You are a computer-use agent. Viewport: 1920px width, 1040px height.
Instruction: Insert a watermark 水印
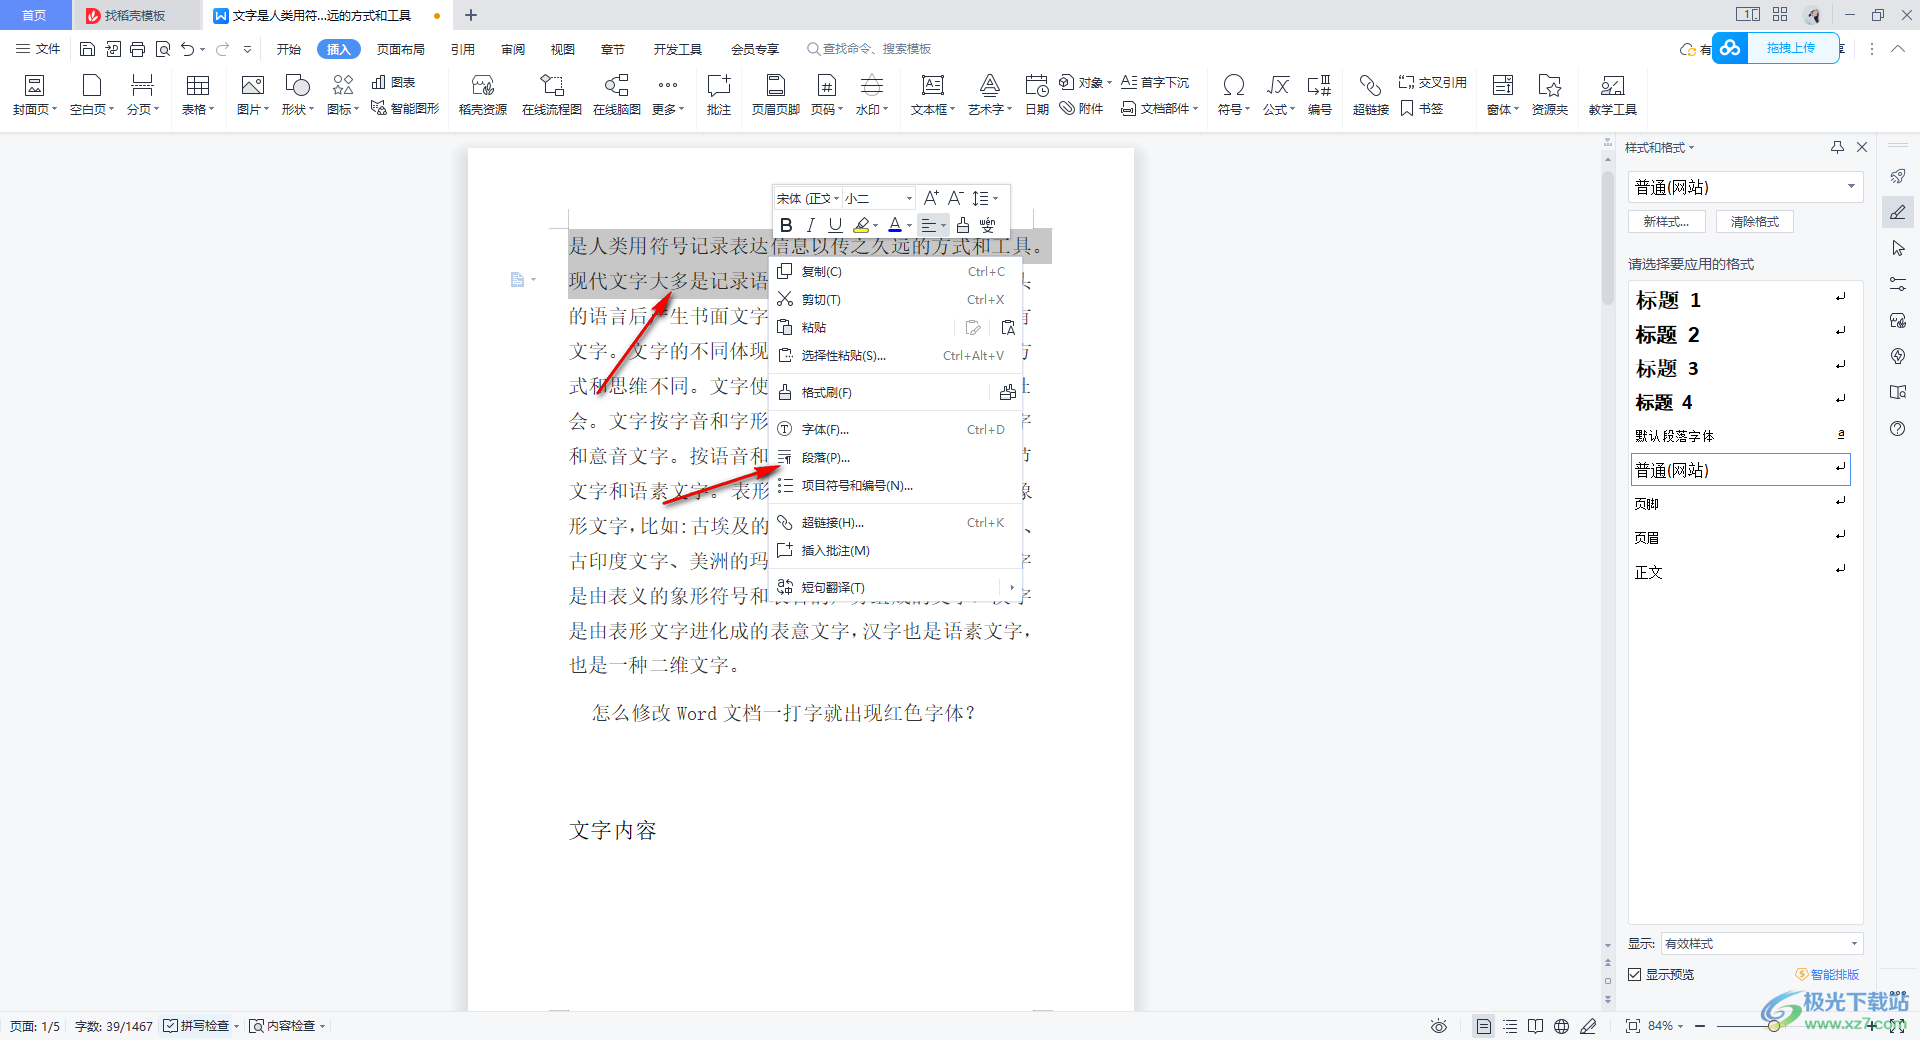(872, 94)
